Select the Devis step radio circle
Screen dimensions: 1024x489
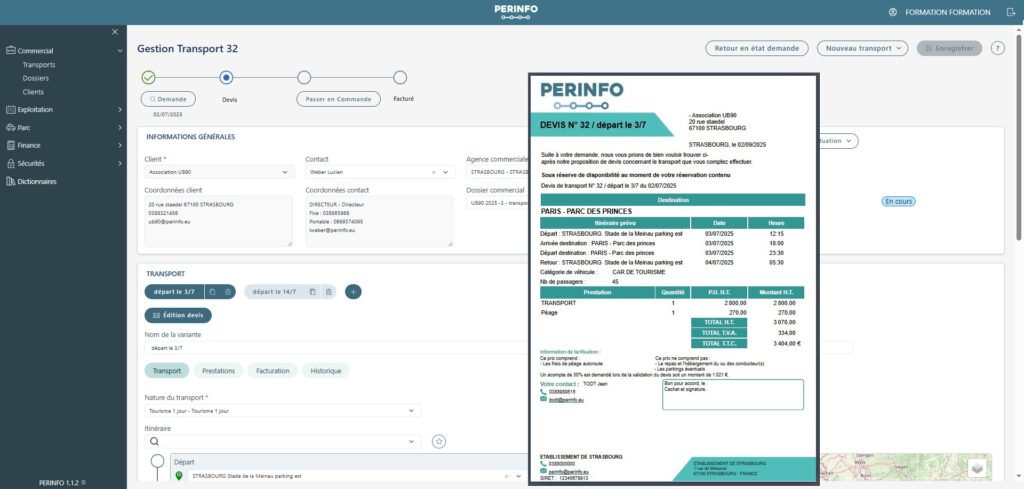point(226,77)
